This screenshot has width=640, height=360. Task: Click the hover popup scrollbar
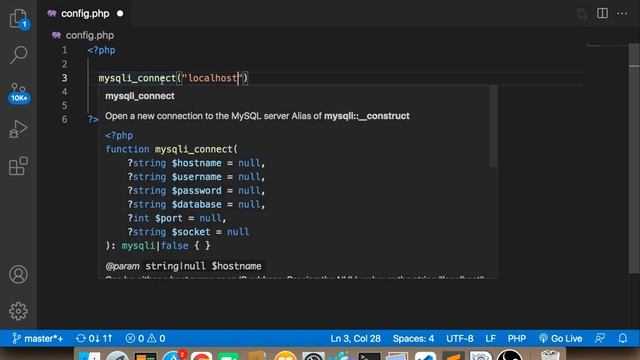[493, 126]
